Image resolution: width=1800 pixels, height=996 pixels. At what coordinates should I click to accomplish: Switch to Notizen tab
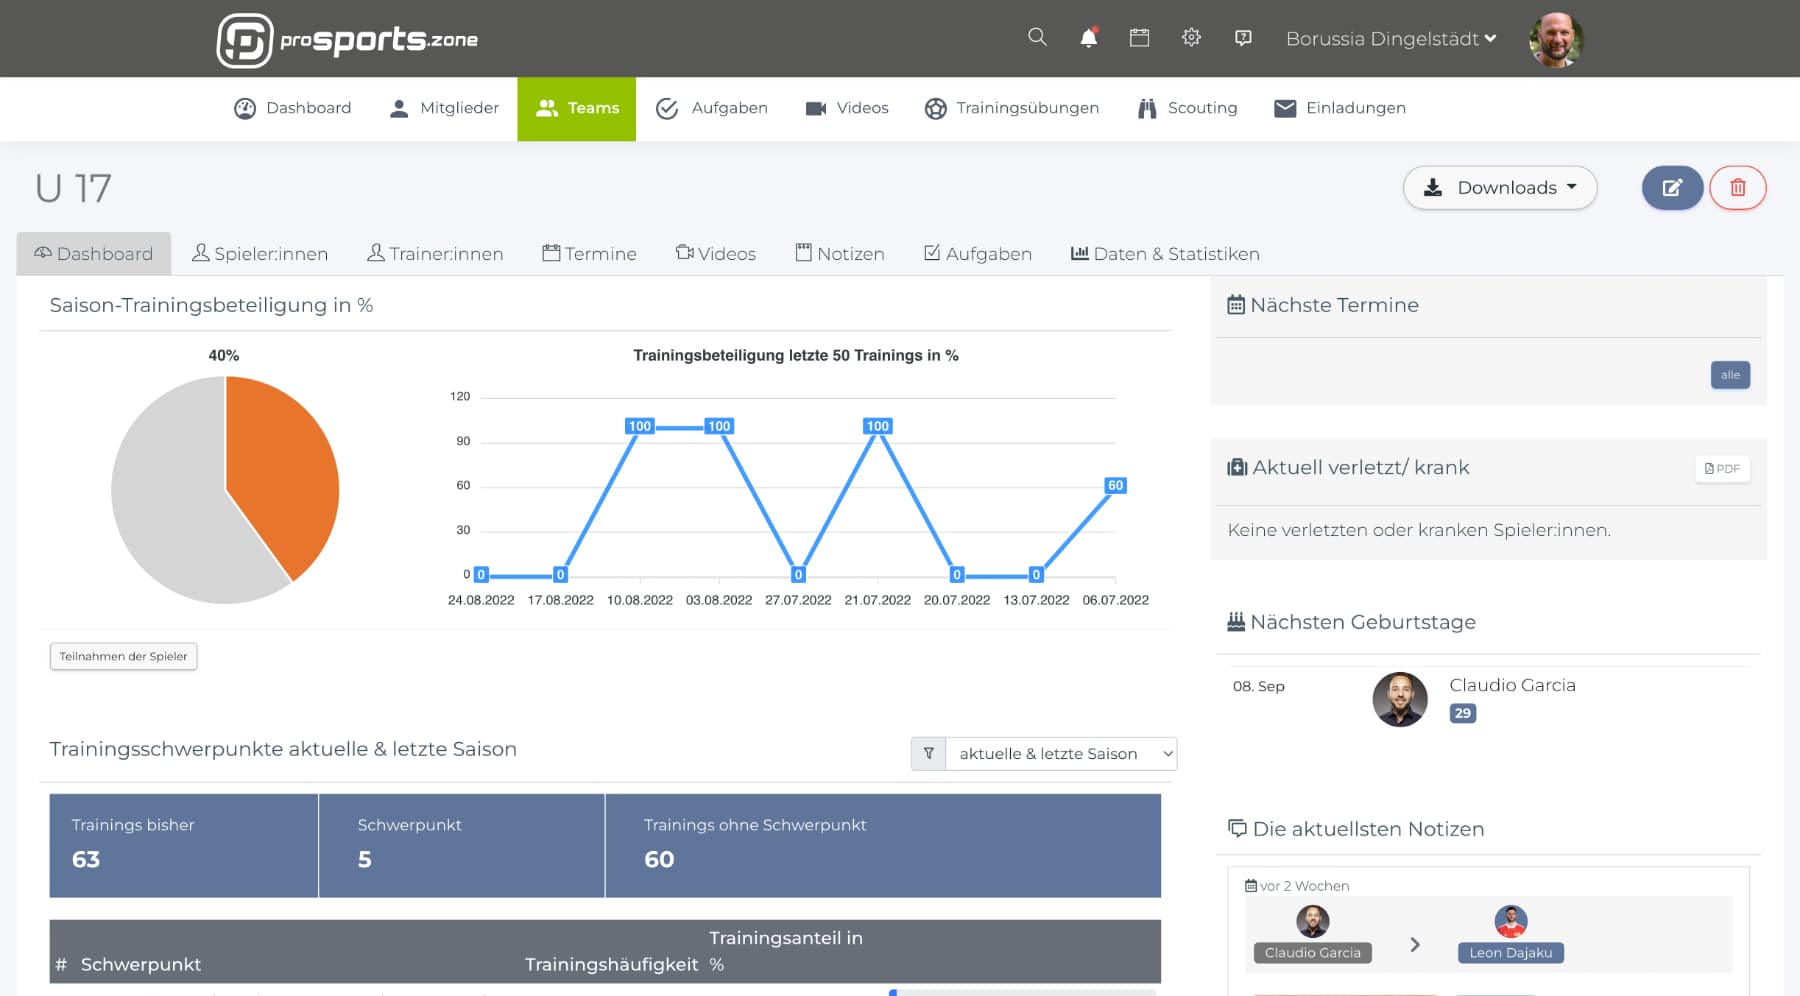coord(840,254)
